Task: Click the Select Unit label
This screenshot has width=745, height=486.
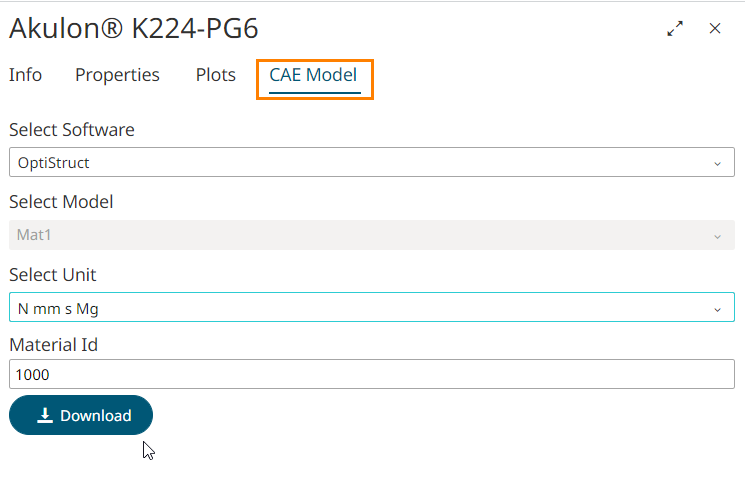Action: coord(52,275)
